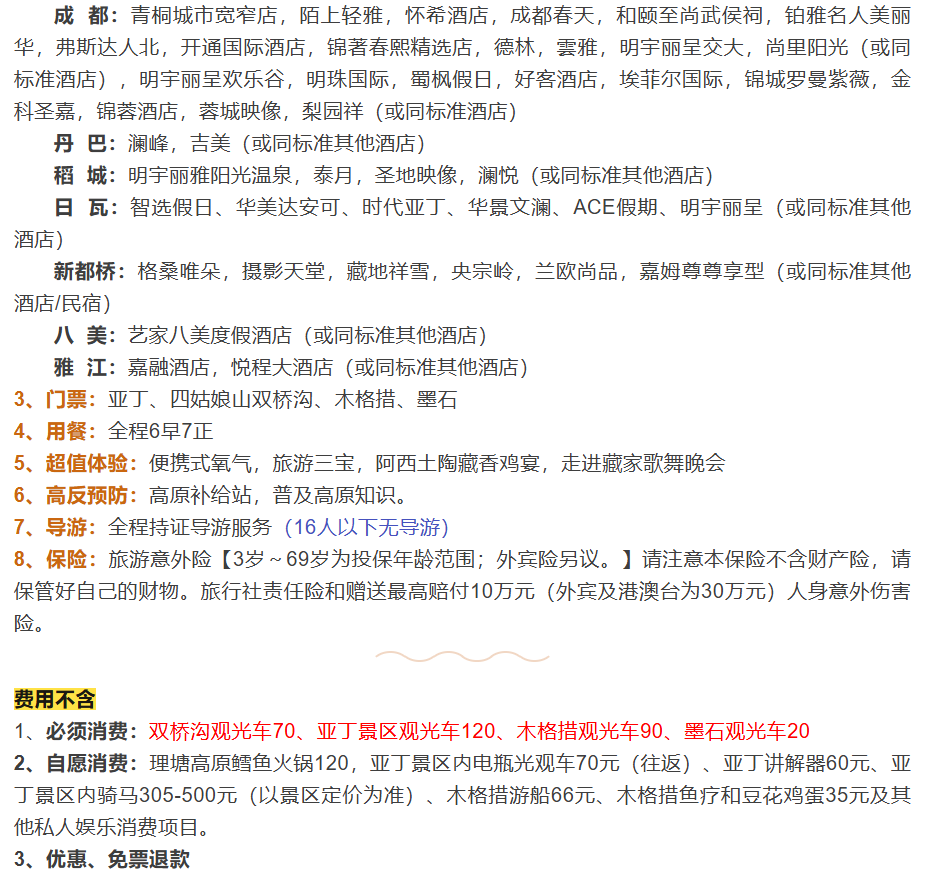Screen dimensions: 926x877
Task: Click the text '旅游意外险'
Action: click(x=159, y=559)
